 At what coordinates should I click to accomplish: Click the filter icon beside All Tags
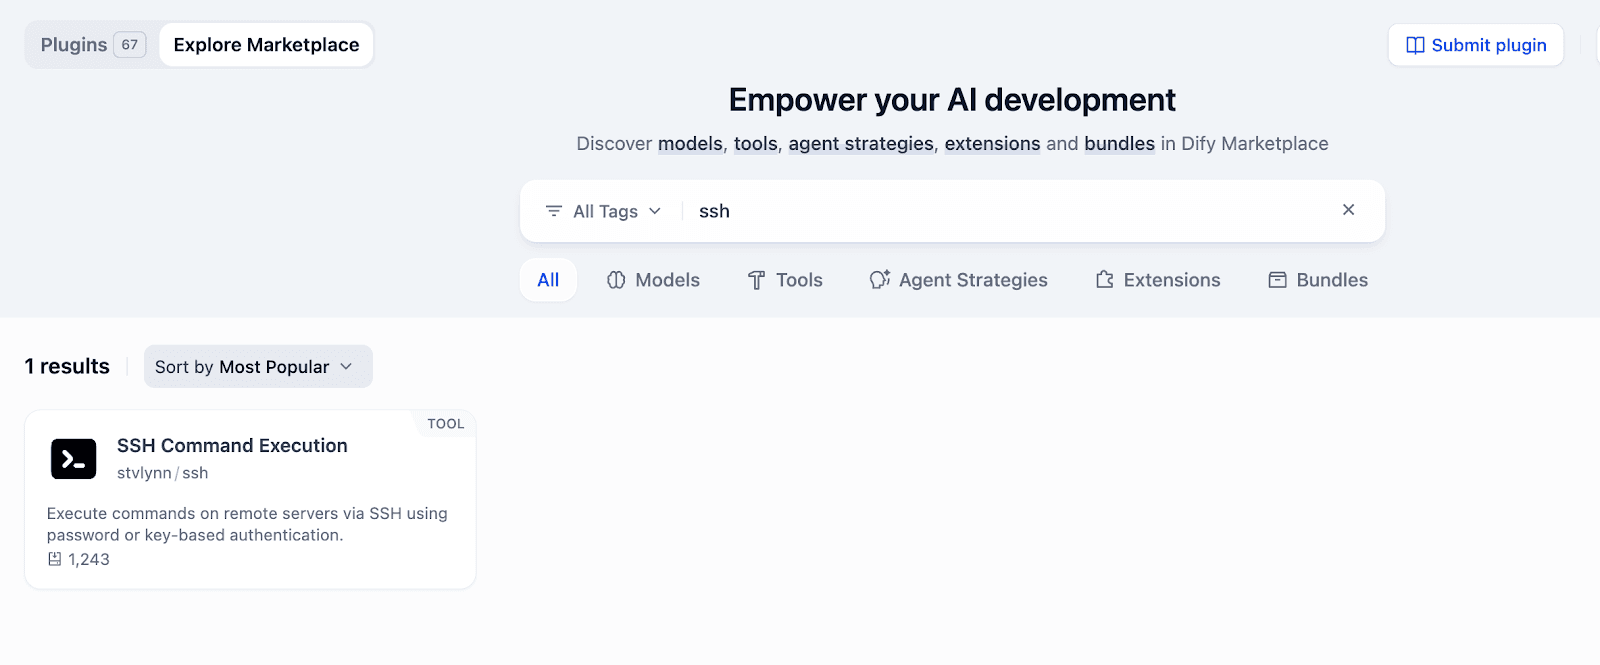[x=553, y=211]
